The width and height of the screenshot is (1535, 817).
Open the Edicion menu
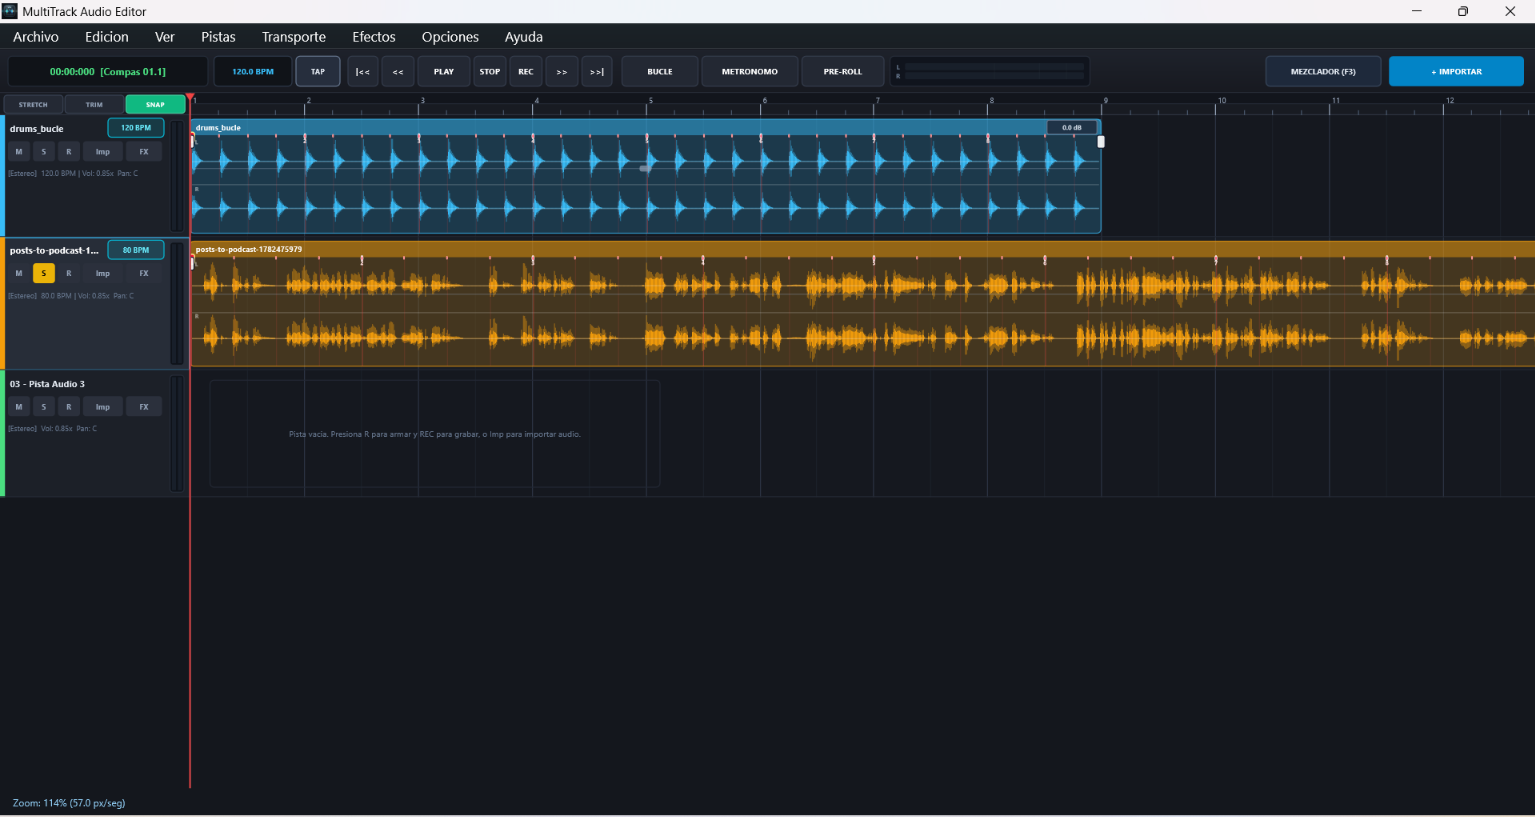pyautogui.click(x=107, y=37)
